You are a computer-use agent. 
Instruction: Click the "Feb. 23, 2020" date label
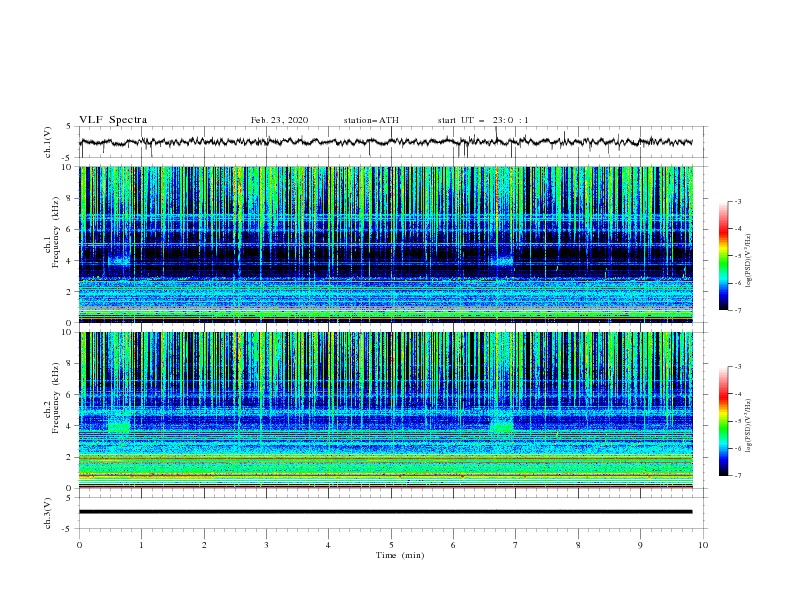[279, 120]
